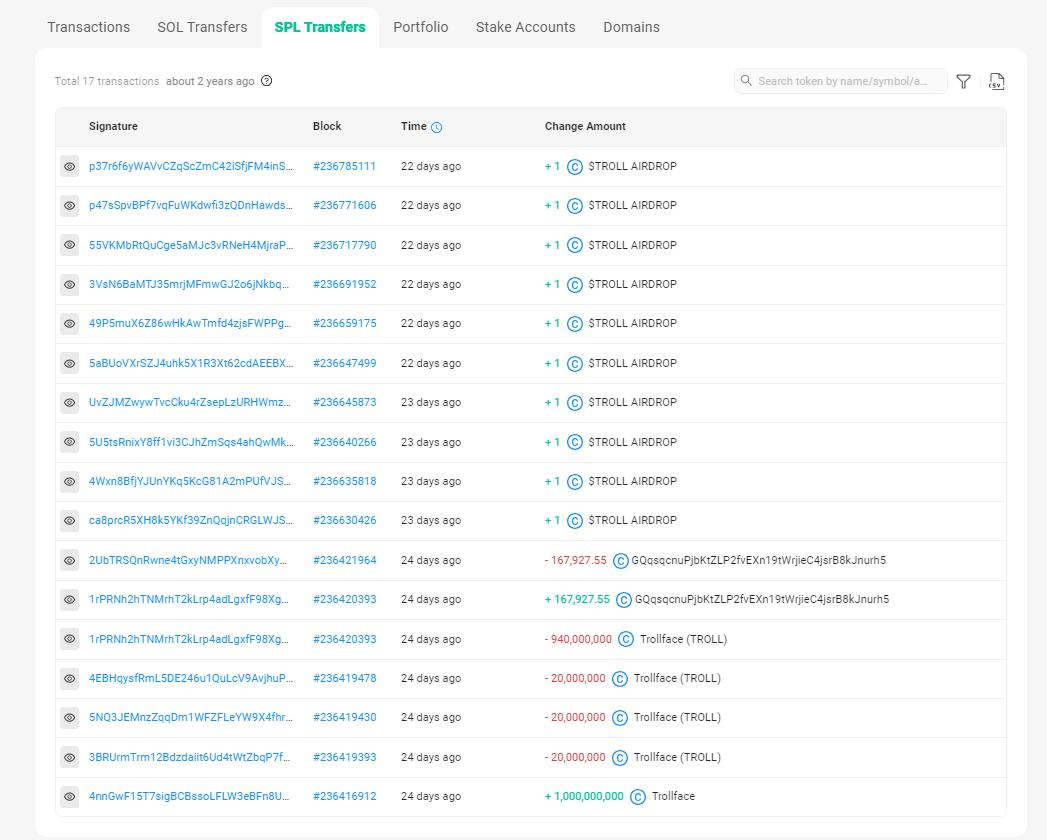
Task: Open GQqsqcnu token in the -167,927.55 row
Action: [759, 560]
